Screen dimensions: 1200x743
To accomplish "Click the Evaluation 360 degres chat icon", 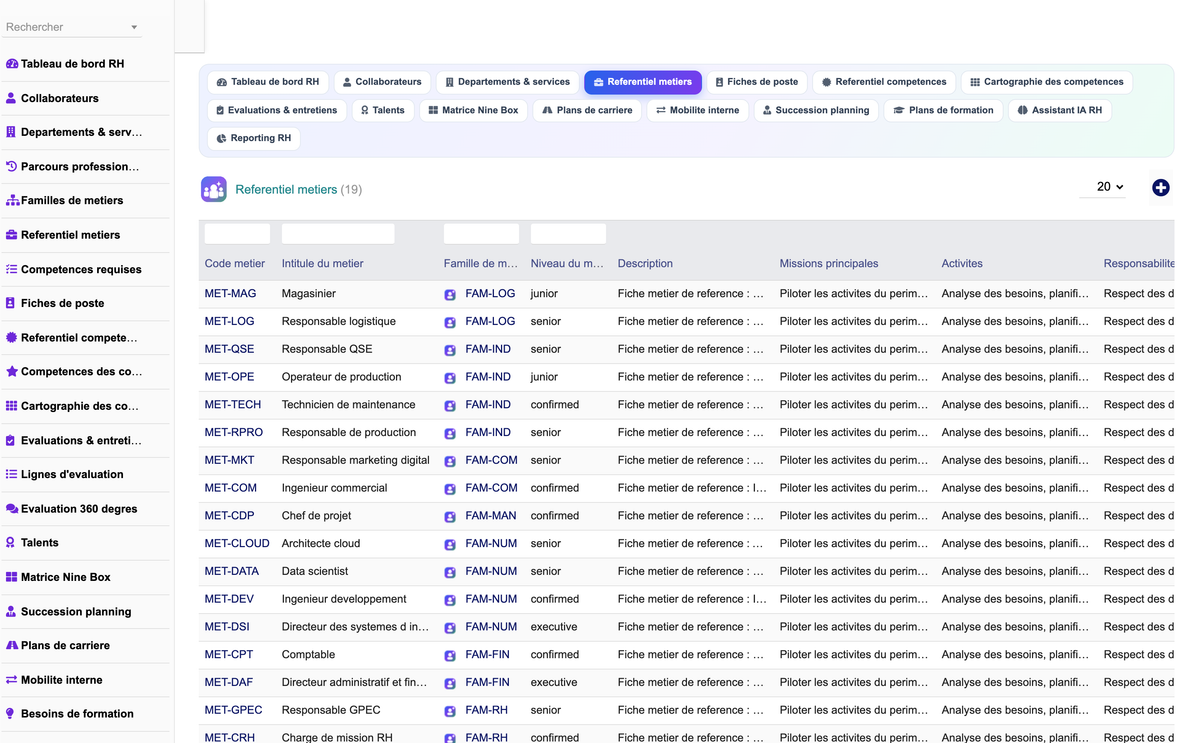I will click(12, 508).
